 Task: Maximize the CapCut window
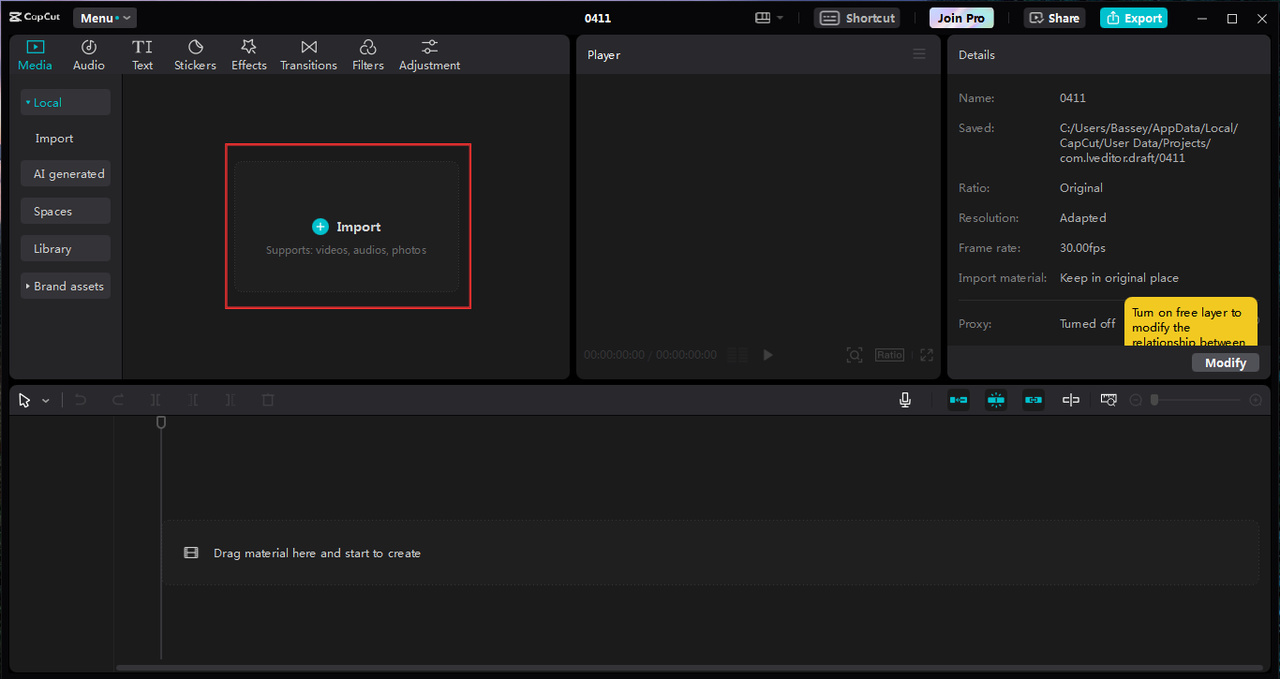click(x=1232, y=18)
